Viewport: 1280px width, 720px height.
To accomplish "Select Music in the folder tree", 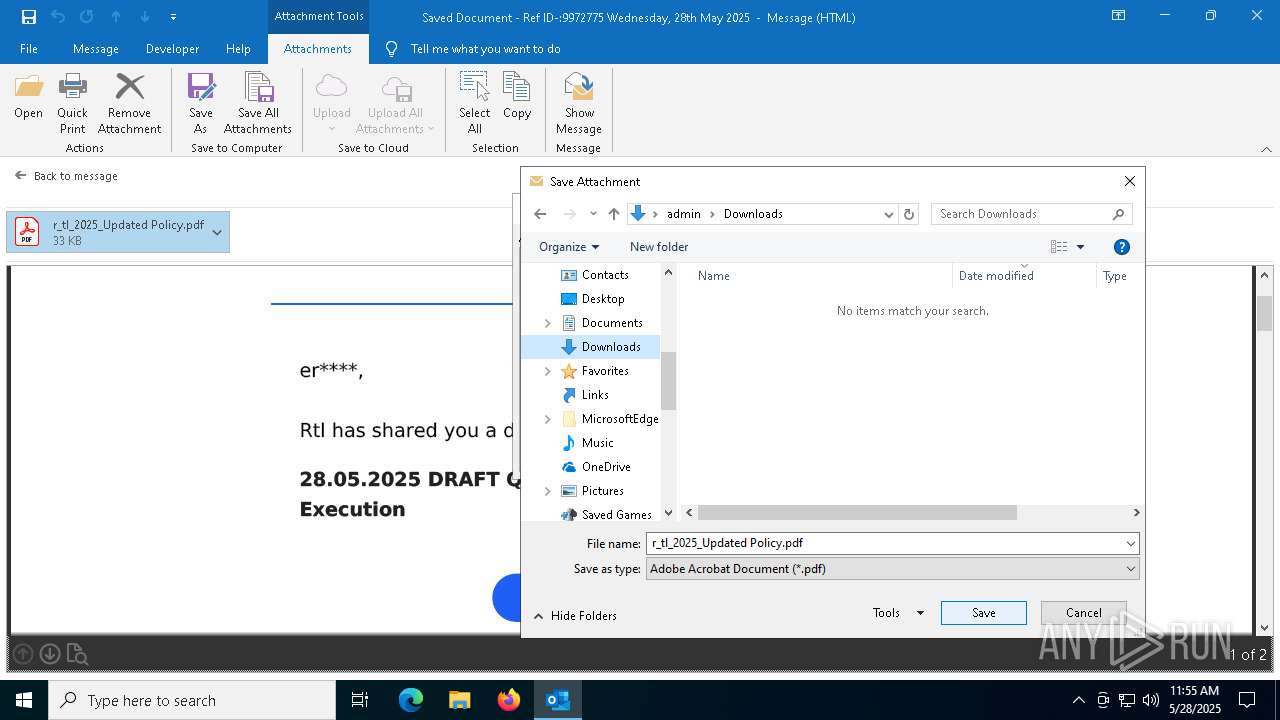I will 597,443.
